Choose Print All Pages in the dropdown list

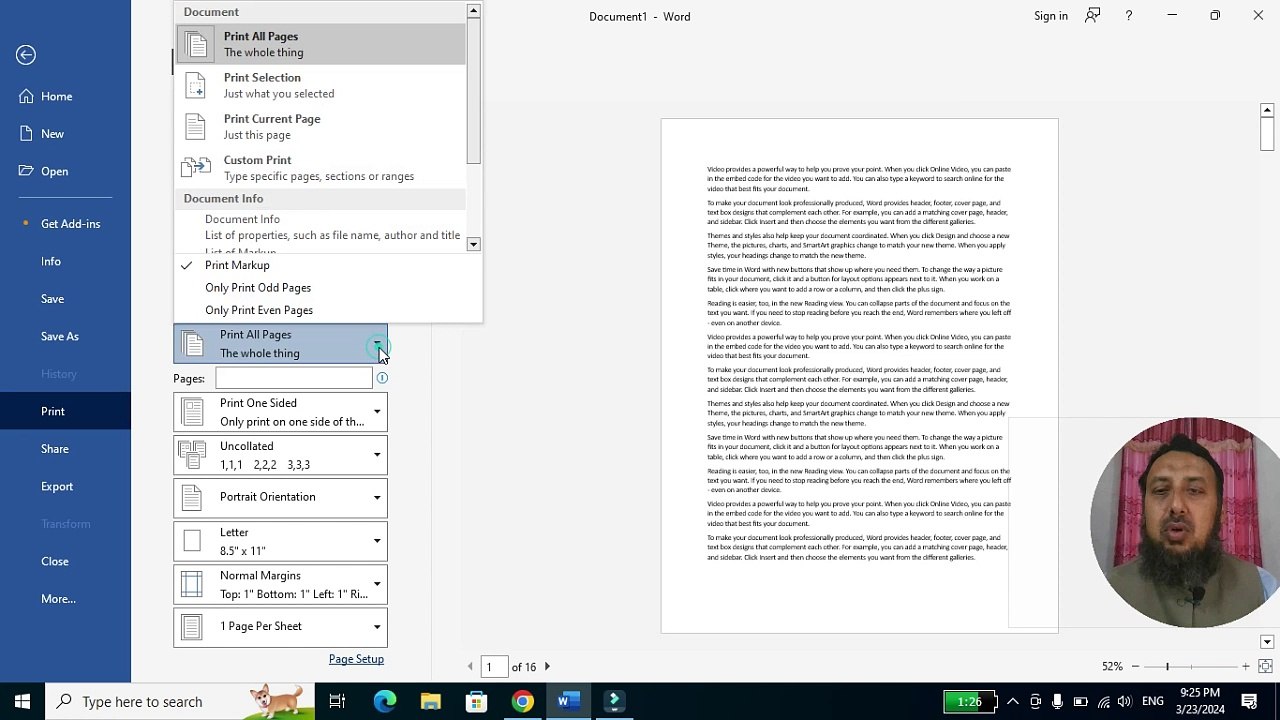pyautogui.click(x=320, y=44)
